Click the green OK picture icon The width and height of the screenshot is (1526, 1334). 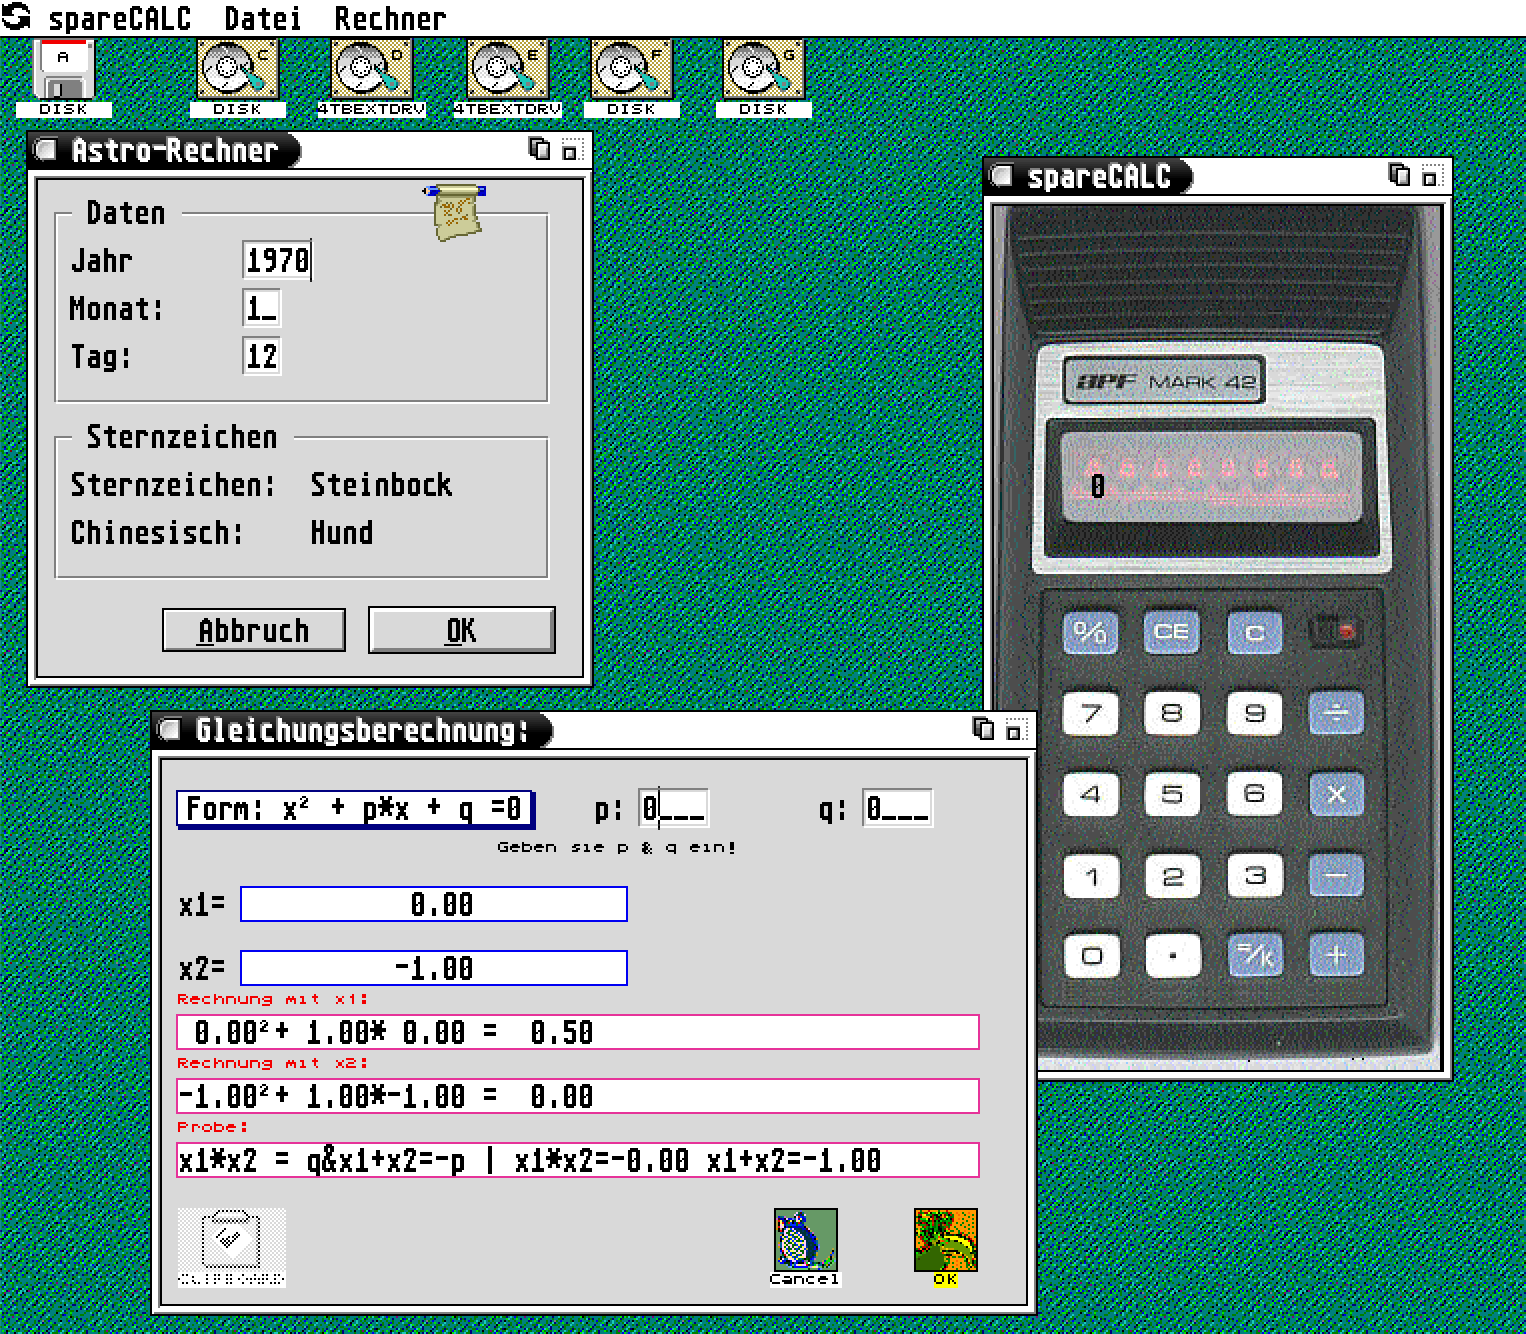tap(945, 1240)
